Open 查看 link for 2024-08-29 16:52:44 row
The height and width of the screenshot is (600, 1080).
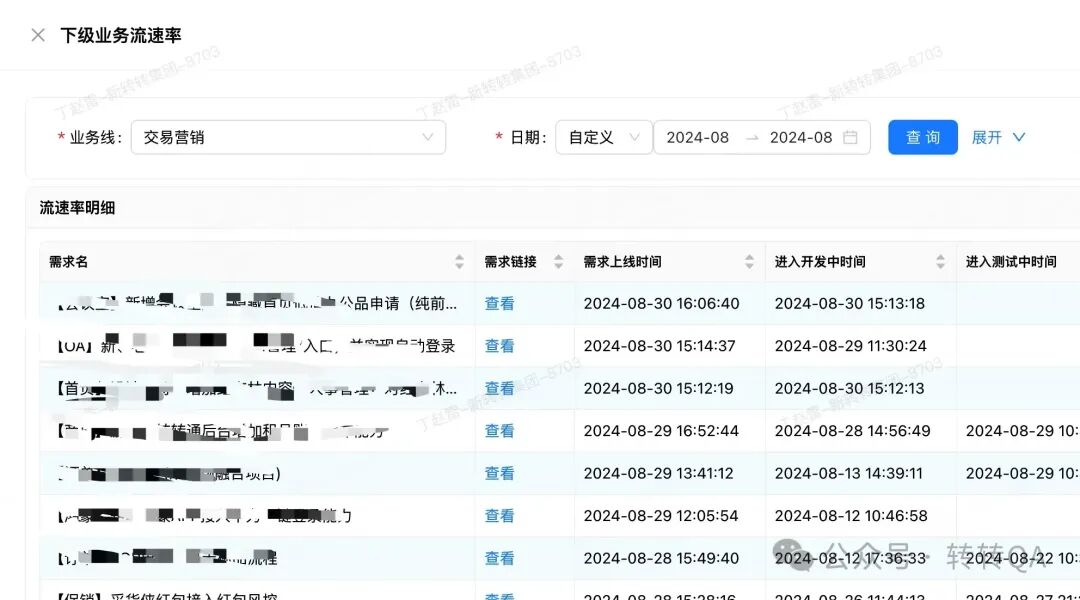(499, 431)
